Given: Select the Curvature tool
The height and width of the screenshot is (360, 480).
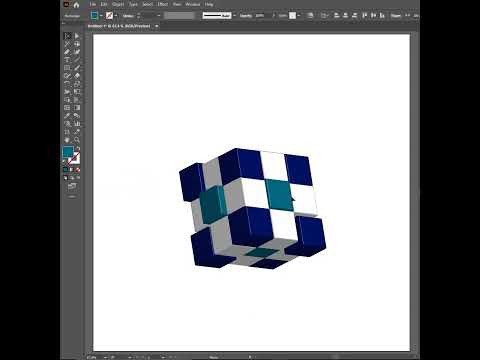Looking at the screenshot, I should (x=77, y=52).
